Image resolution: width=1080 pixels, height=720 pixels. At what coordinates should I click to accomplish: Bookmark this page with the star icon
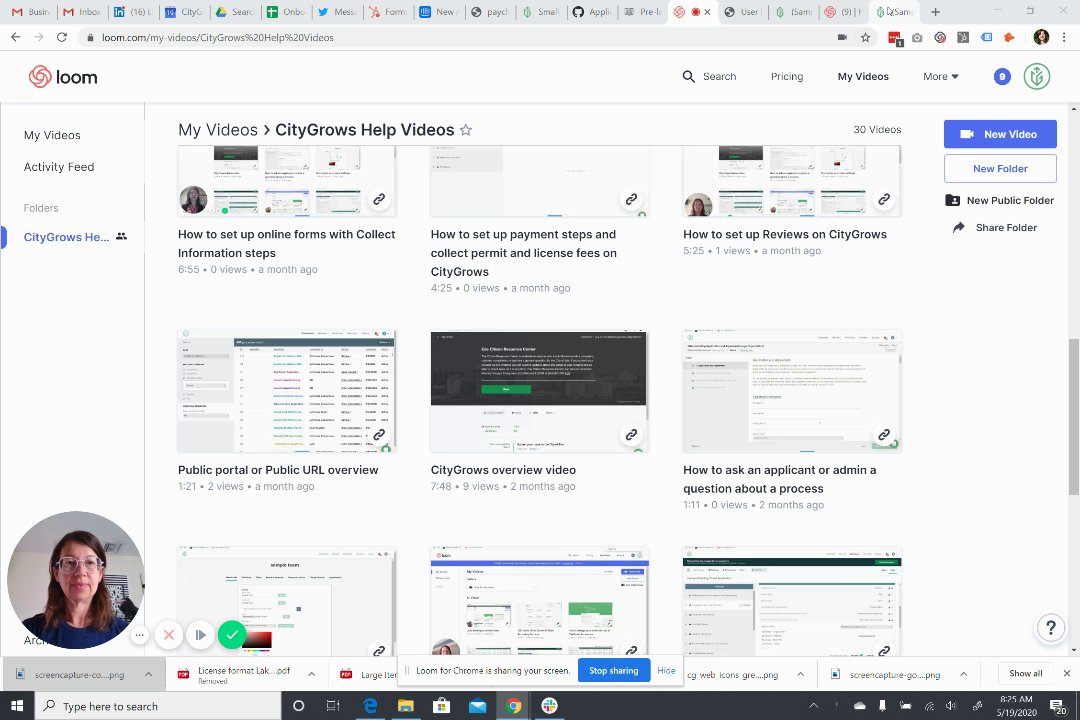(865, 37)
